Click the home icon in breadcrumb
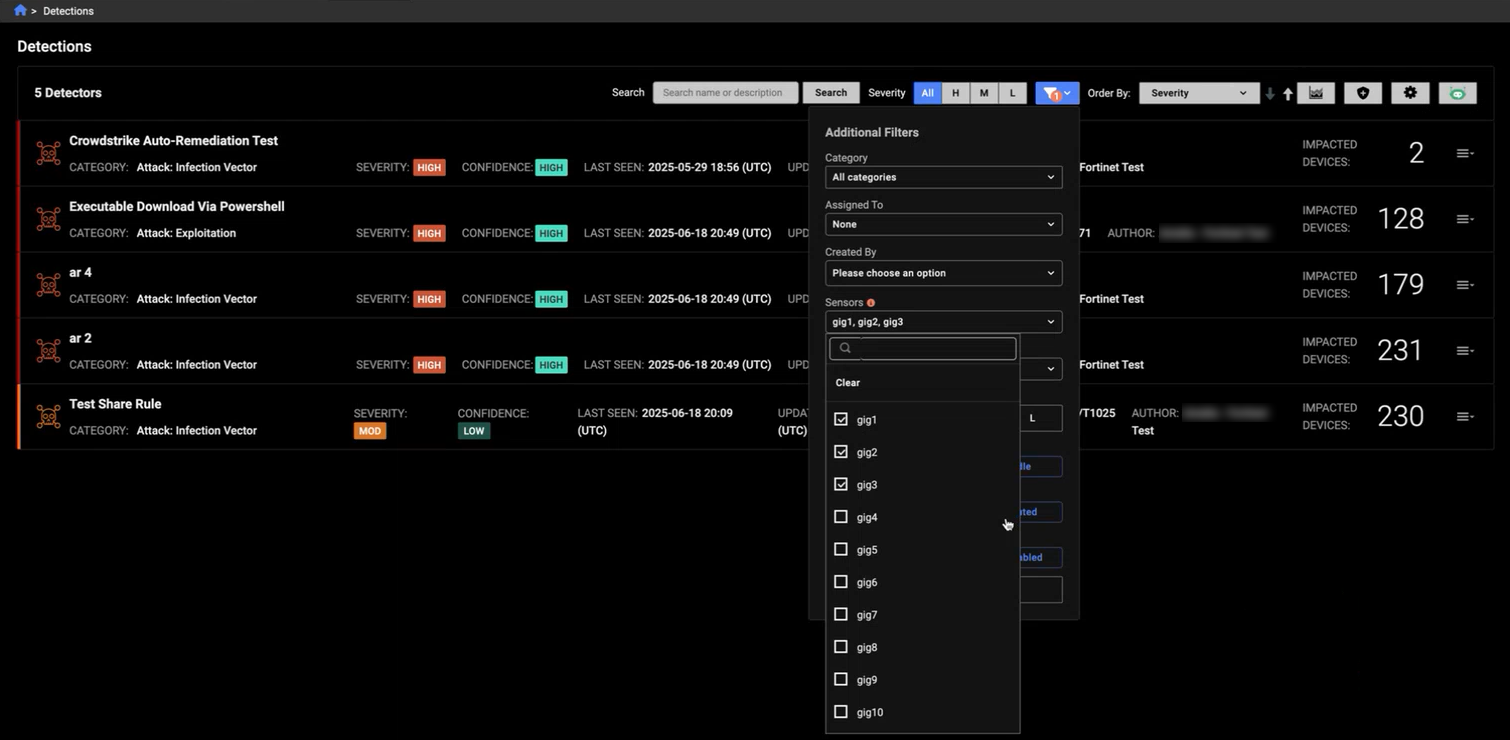Screen dimensions: 1510x740 (x=20, y=10)
